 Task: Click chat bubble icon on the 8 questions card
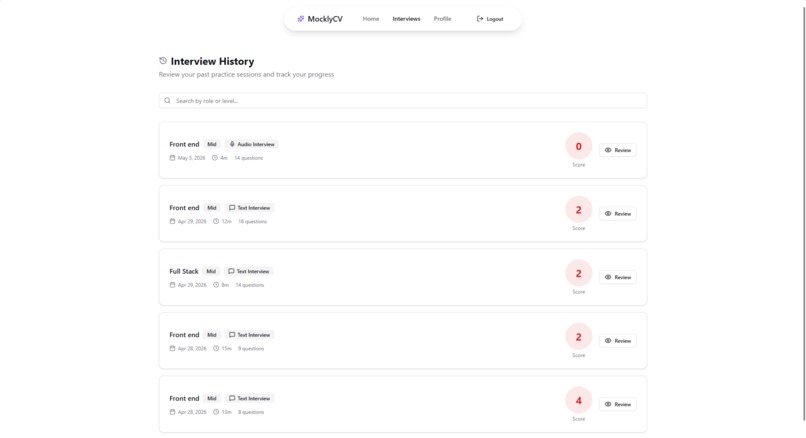(x=232, y=398)
